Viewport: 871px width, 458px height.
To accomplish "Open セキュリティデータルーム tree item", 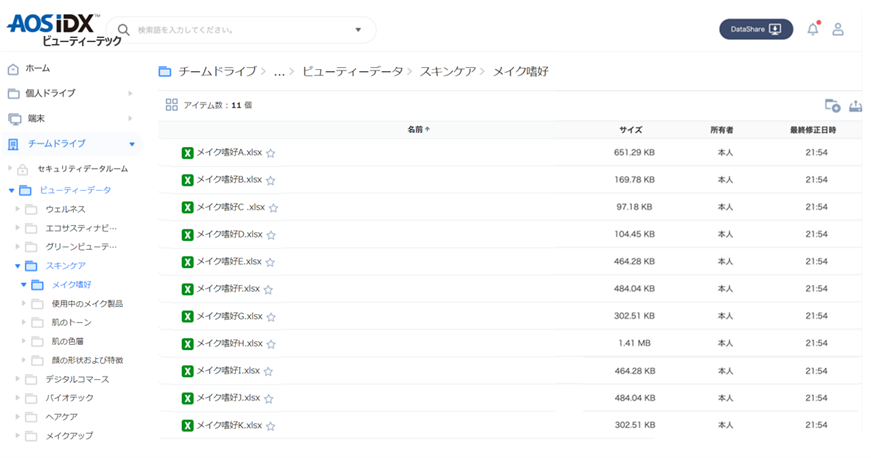I will click(x=83, y=169).
